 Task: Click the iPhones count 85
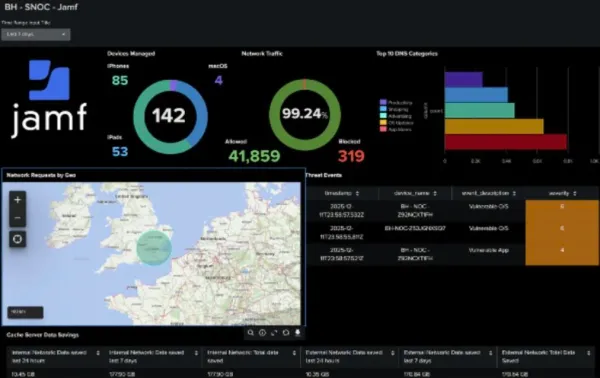(x=120, y=80)
